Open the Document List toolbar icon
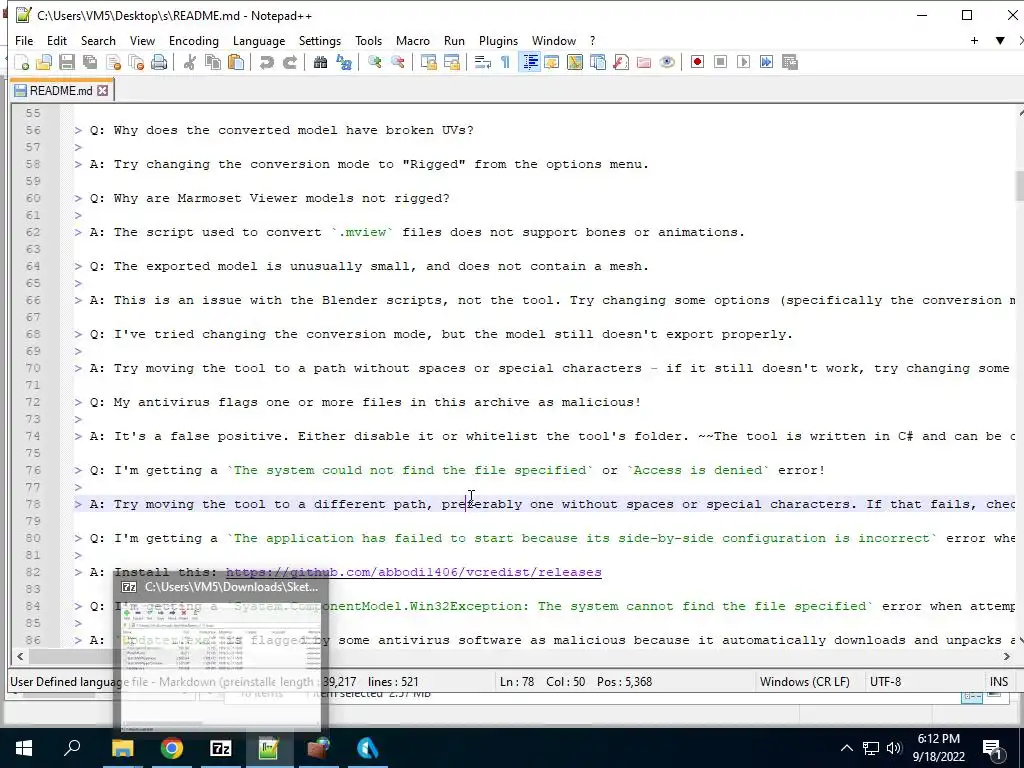1024x768 pixels. [x=598, y=62]
